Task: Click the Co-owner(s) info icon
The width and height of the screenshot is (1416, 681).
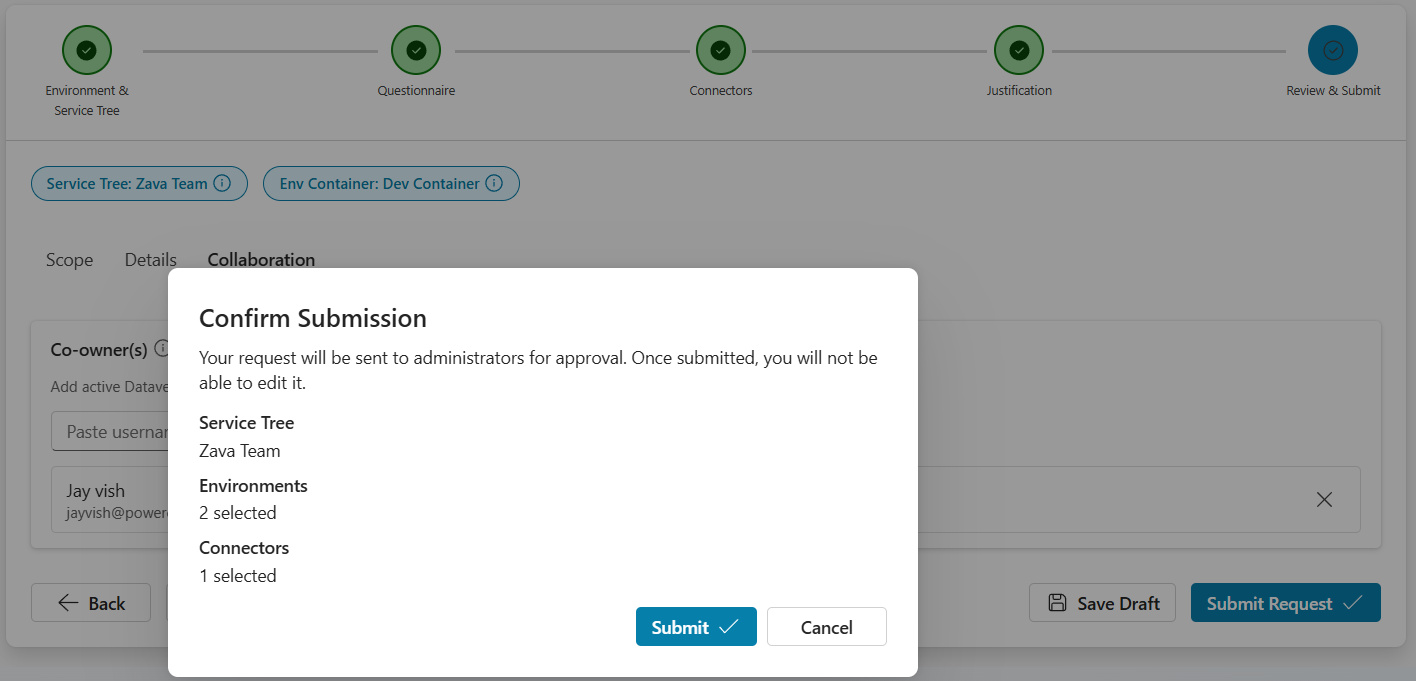Action: coord(162,349)
